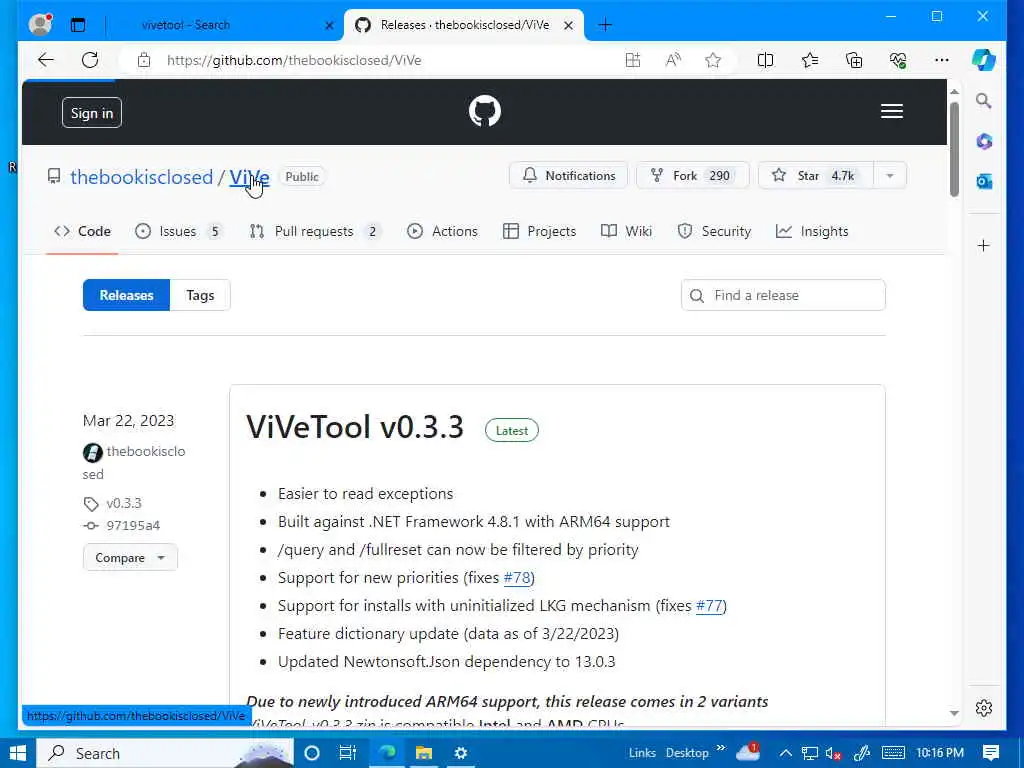
Task: Select the Releases button
Action: (126, 295)
